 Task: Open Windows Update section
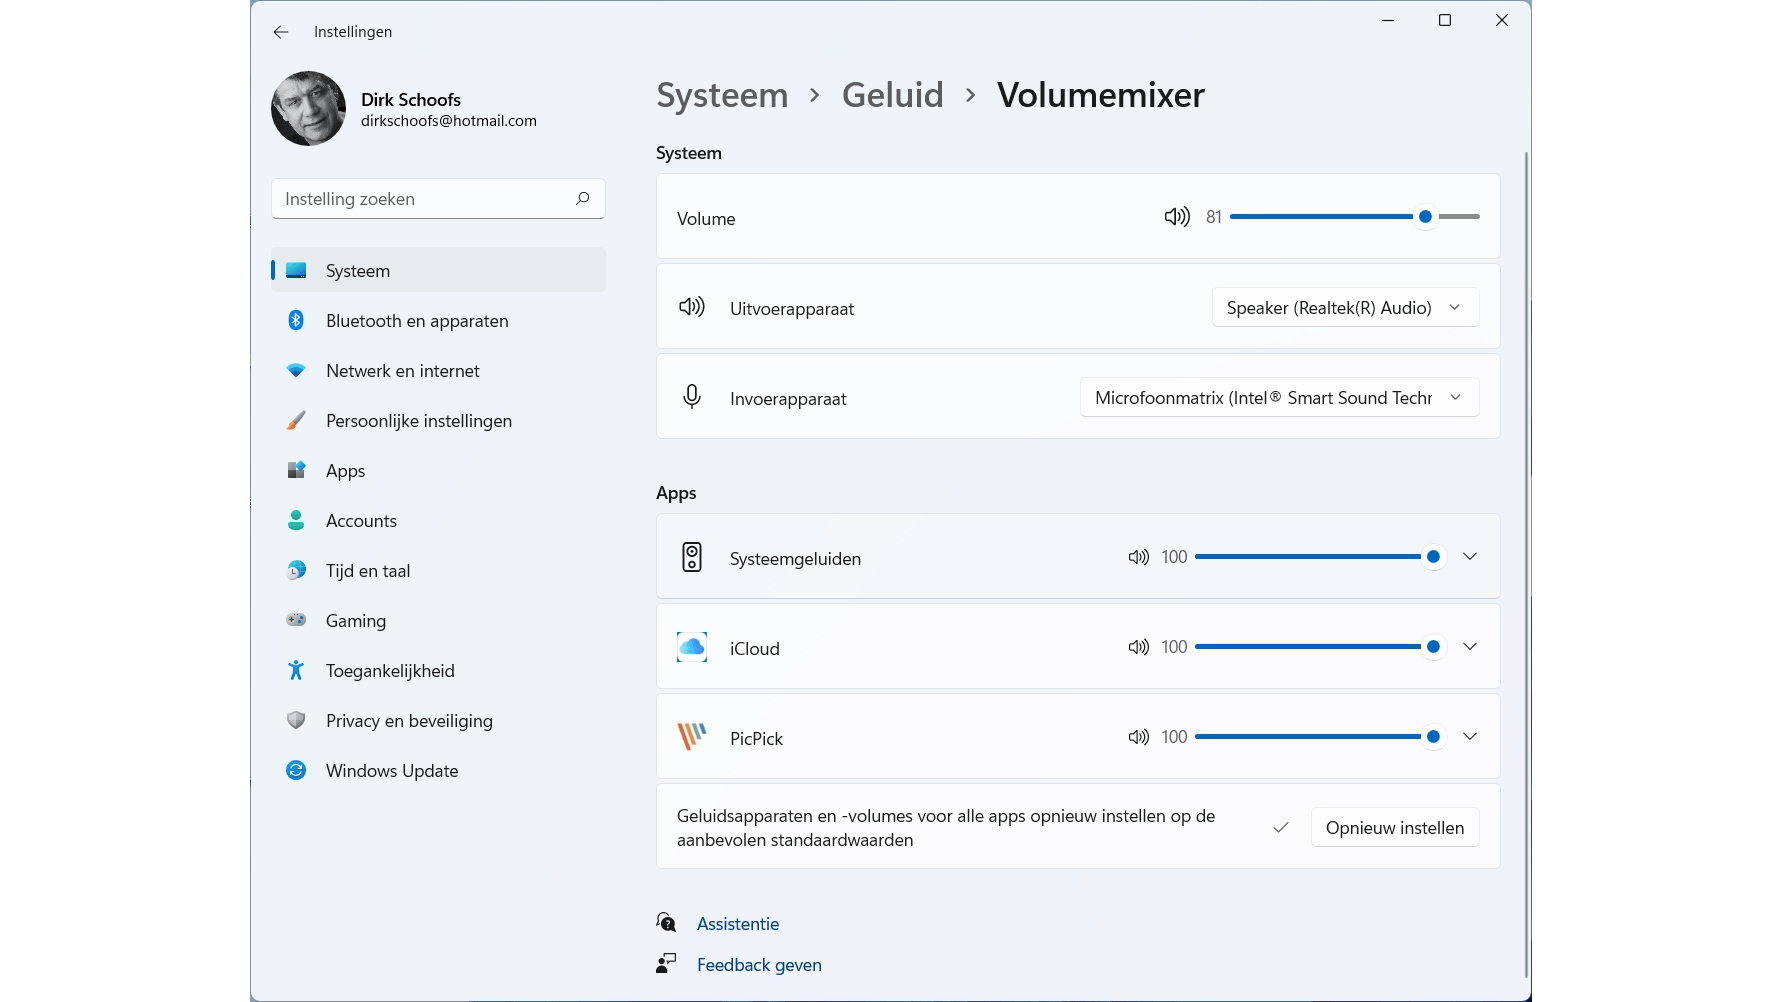click(x=392, y=771)
